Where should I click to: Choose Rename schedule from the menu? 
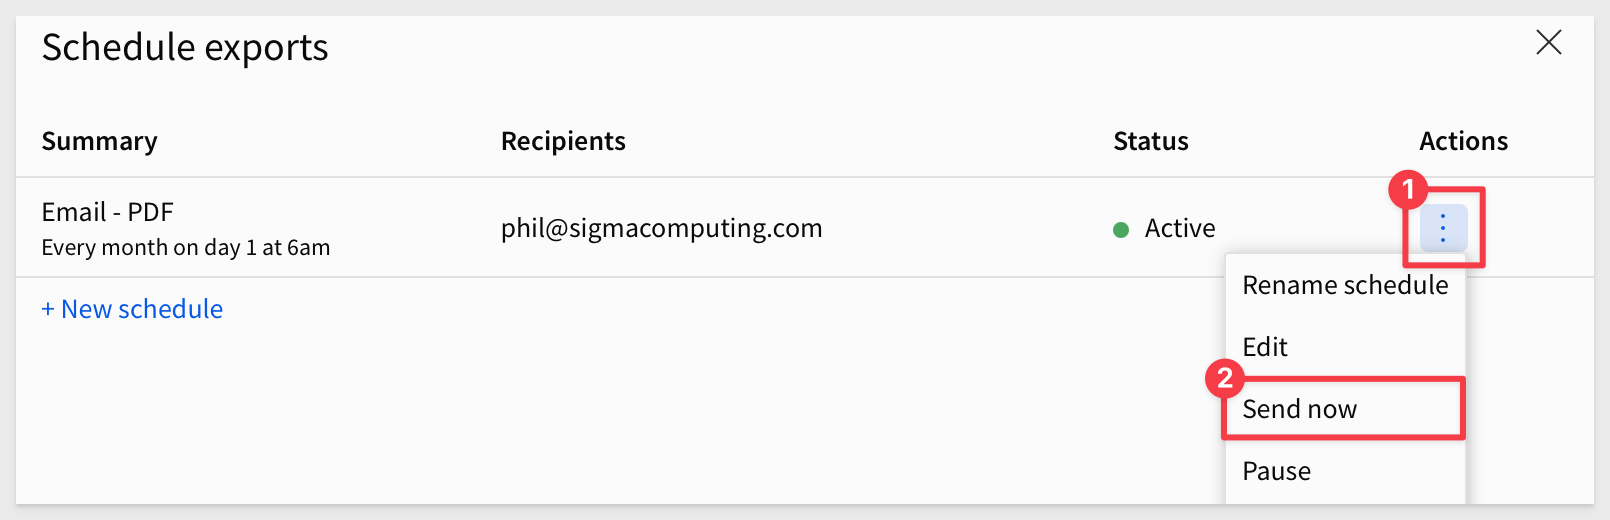(x=1345, y=285)
